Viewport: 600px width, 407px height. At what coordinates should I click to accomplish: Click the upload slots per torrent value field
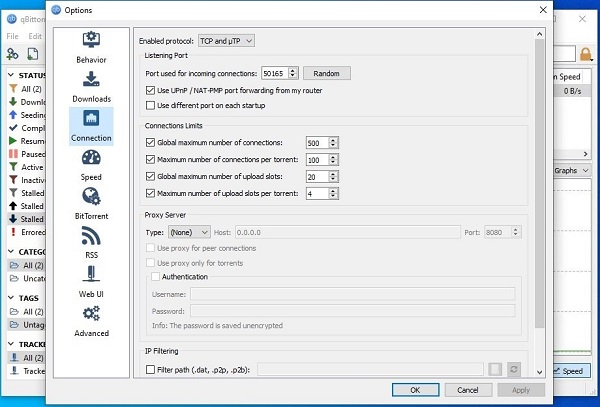[x=318, y=194]
